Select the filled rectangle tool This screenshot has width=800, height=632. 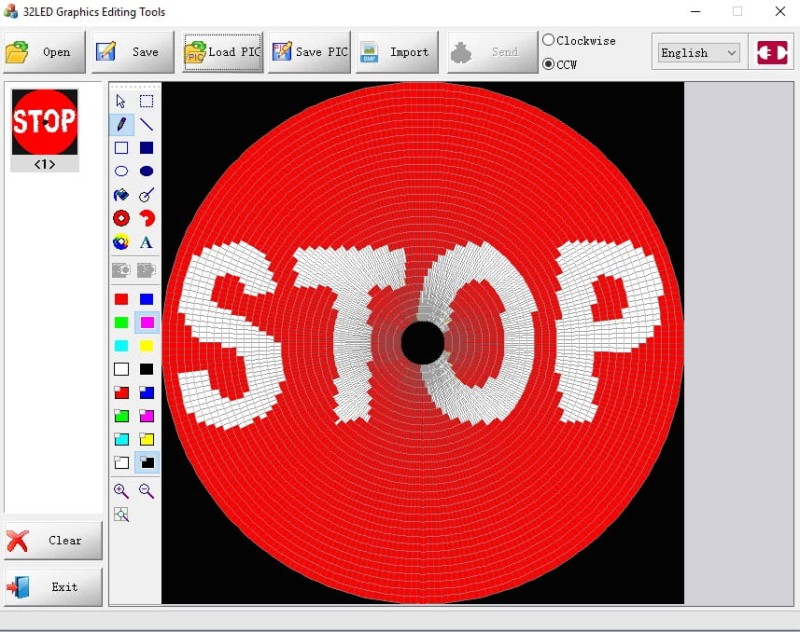146,148
